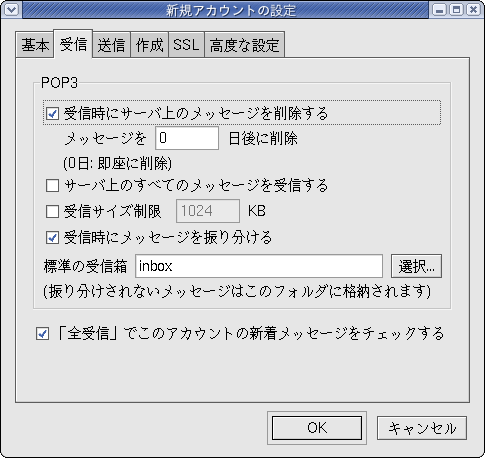Toggle 受信時にメッセージを振り分ける checkbox
This screenshot has width=485, height=458.
(x=52, y=238)
